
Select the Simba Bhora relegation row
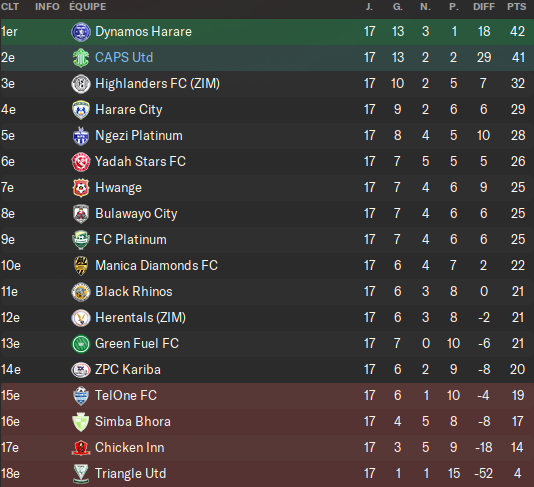(267, 422)
